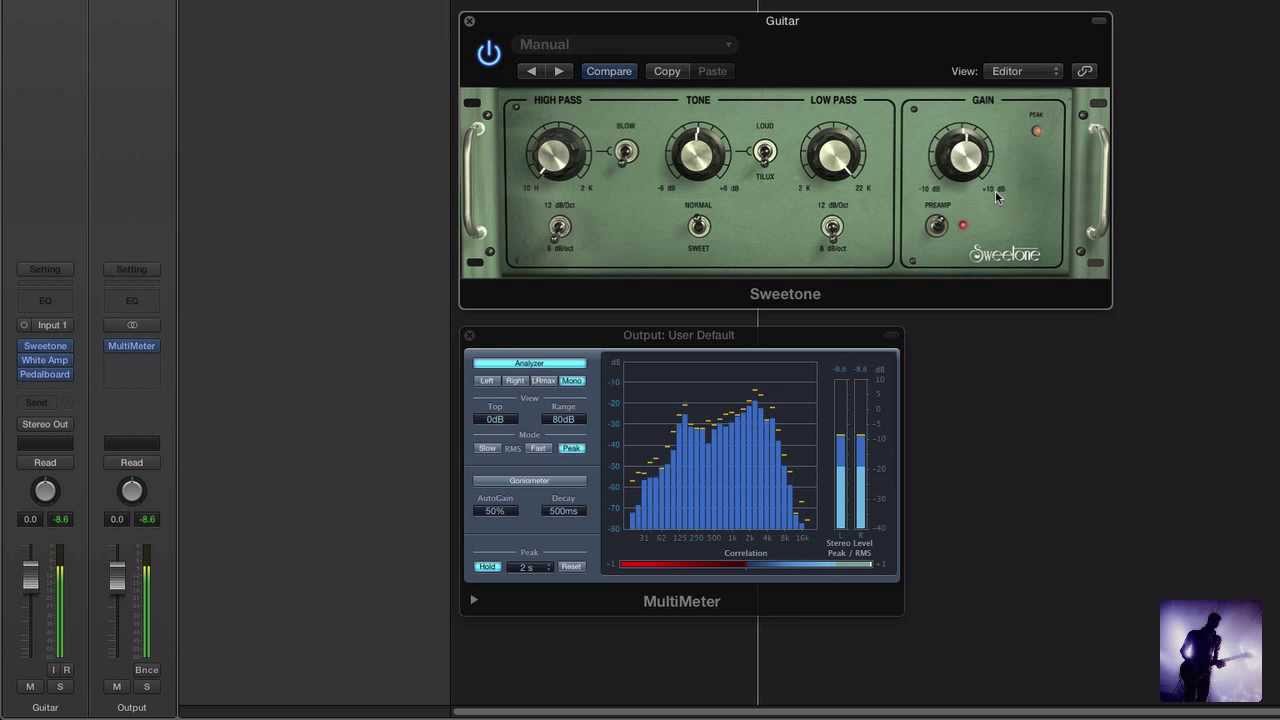Go to the previous Sweetone preset
Screen dimensions: 1280x720
[531, 71]
